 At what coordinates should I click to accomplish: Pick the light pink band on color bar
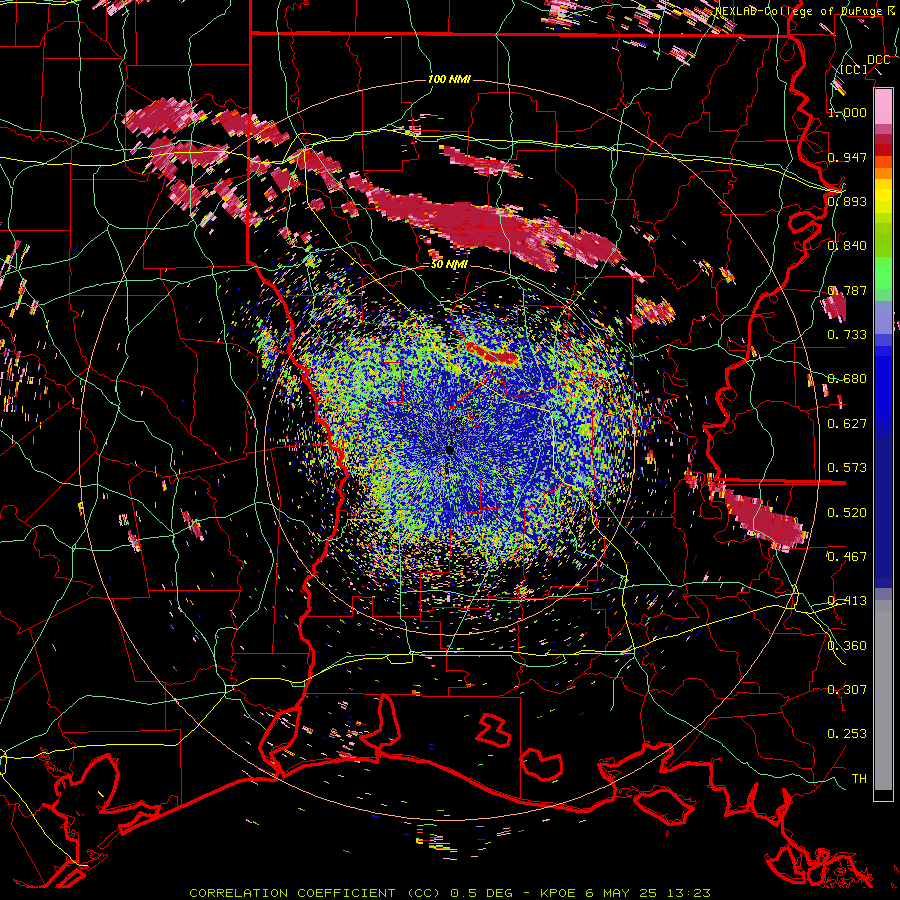883,106
